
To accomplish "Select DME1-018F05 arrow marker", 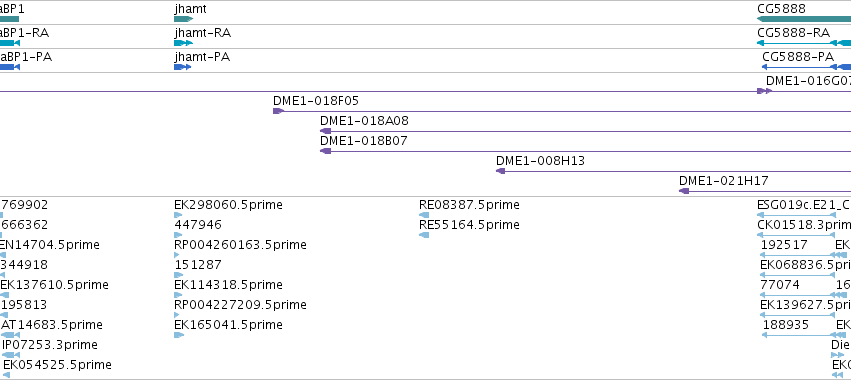I will click(x=278, y=111).
